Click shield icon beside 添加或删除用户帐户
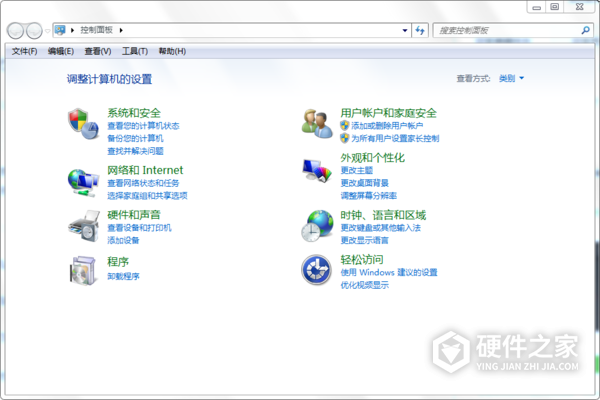600x400 pixels. click(x=344, y=125)
